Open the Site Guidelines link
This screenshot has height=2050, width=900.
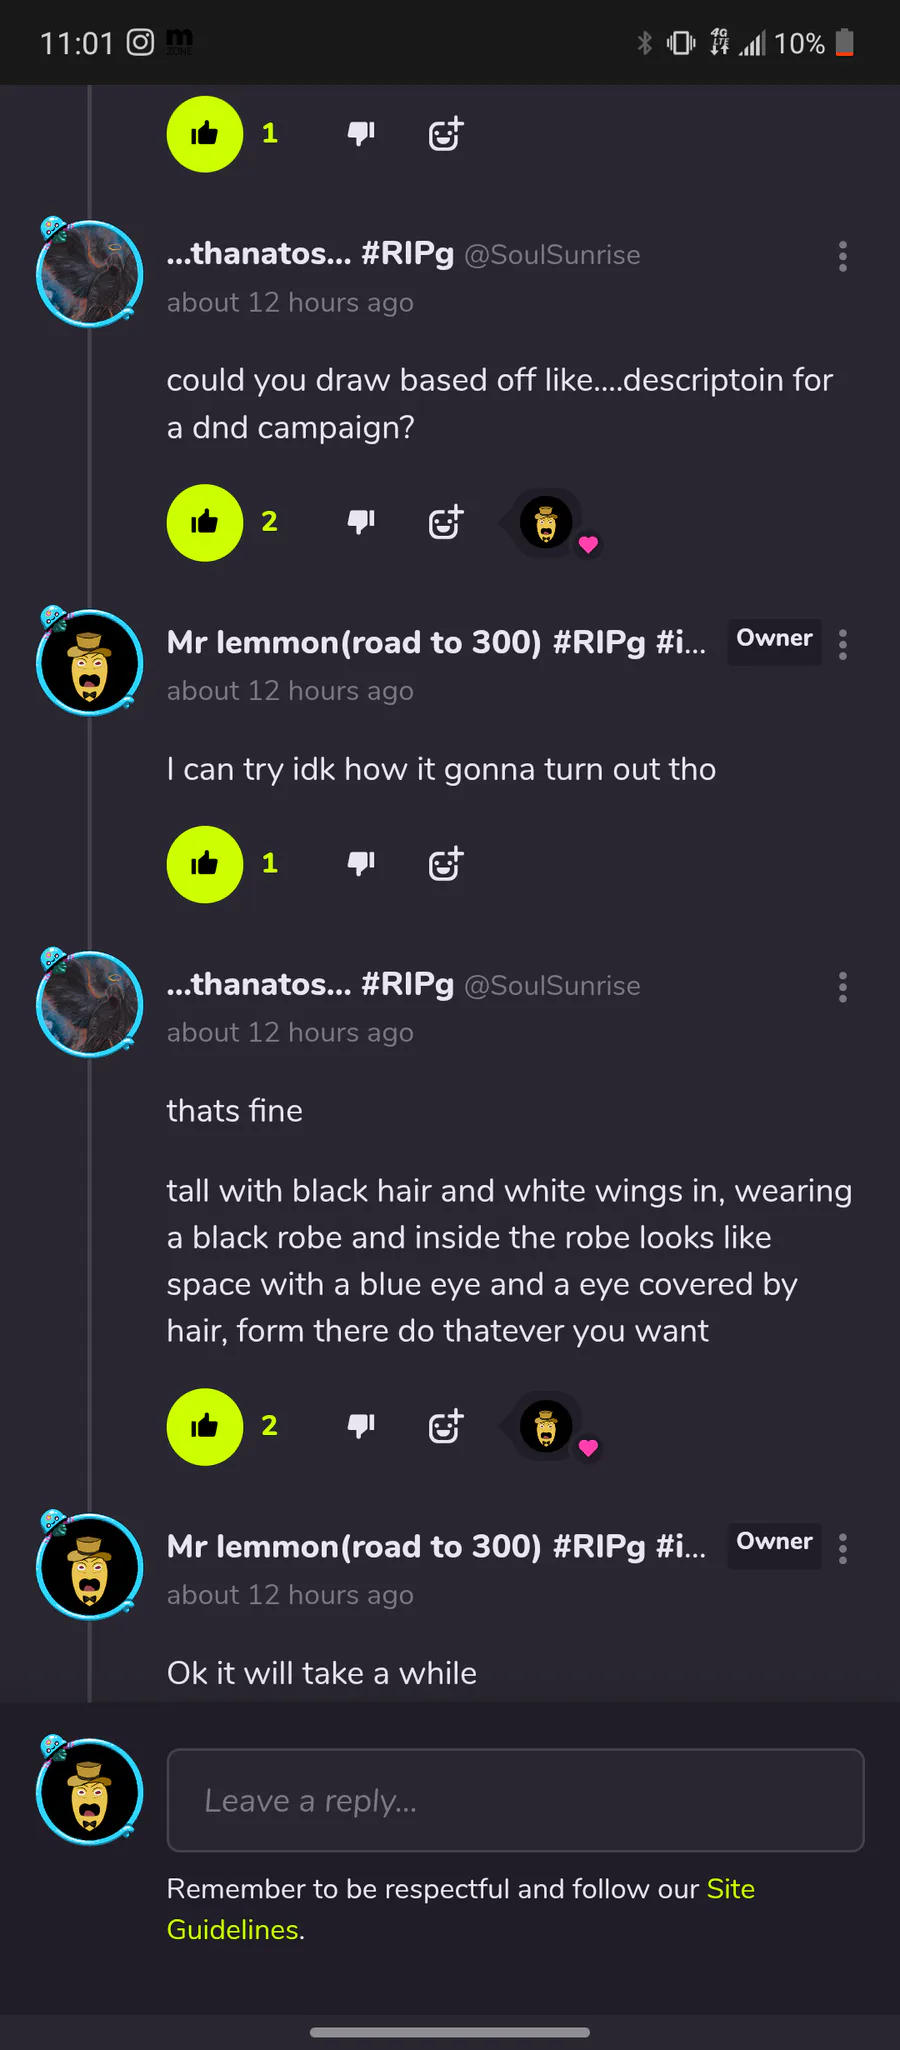(461, 1909)
